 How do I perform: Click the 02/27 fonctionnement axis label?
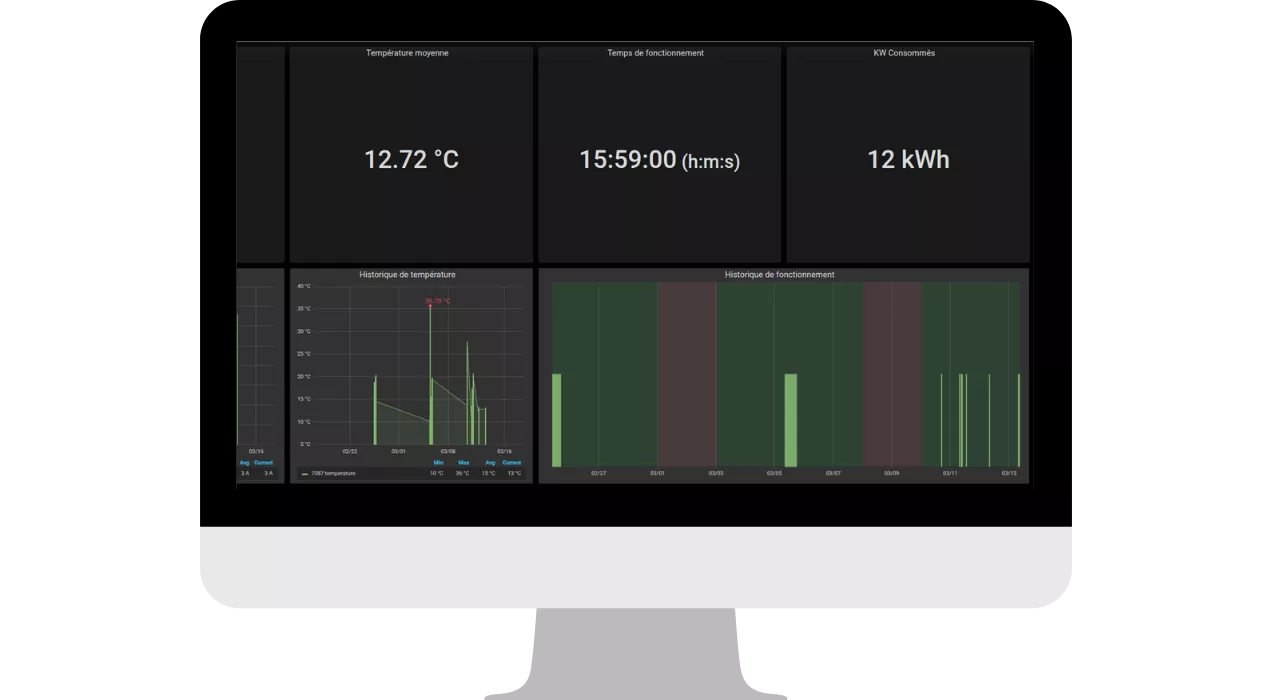point(598,473)
